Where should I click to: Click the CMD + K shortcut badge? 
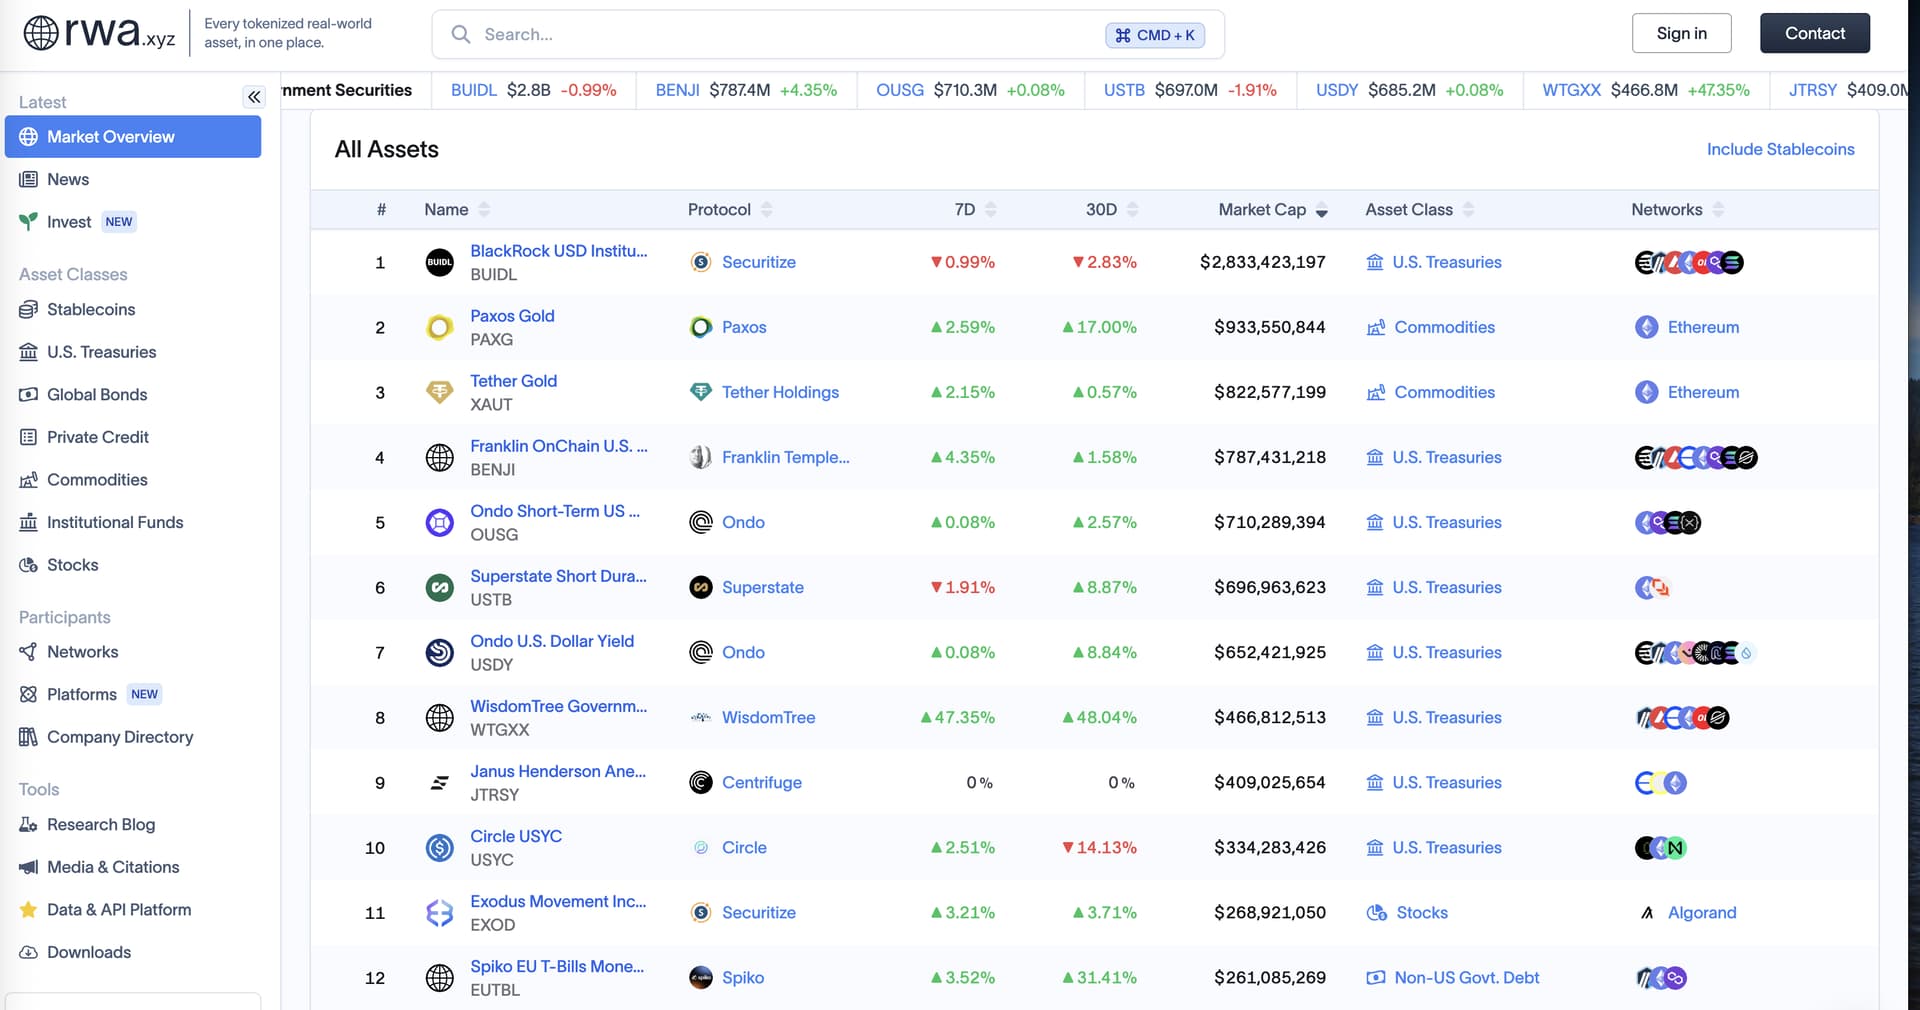point(1155,35)
